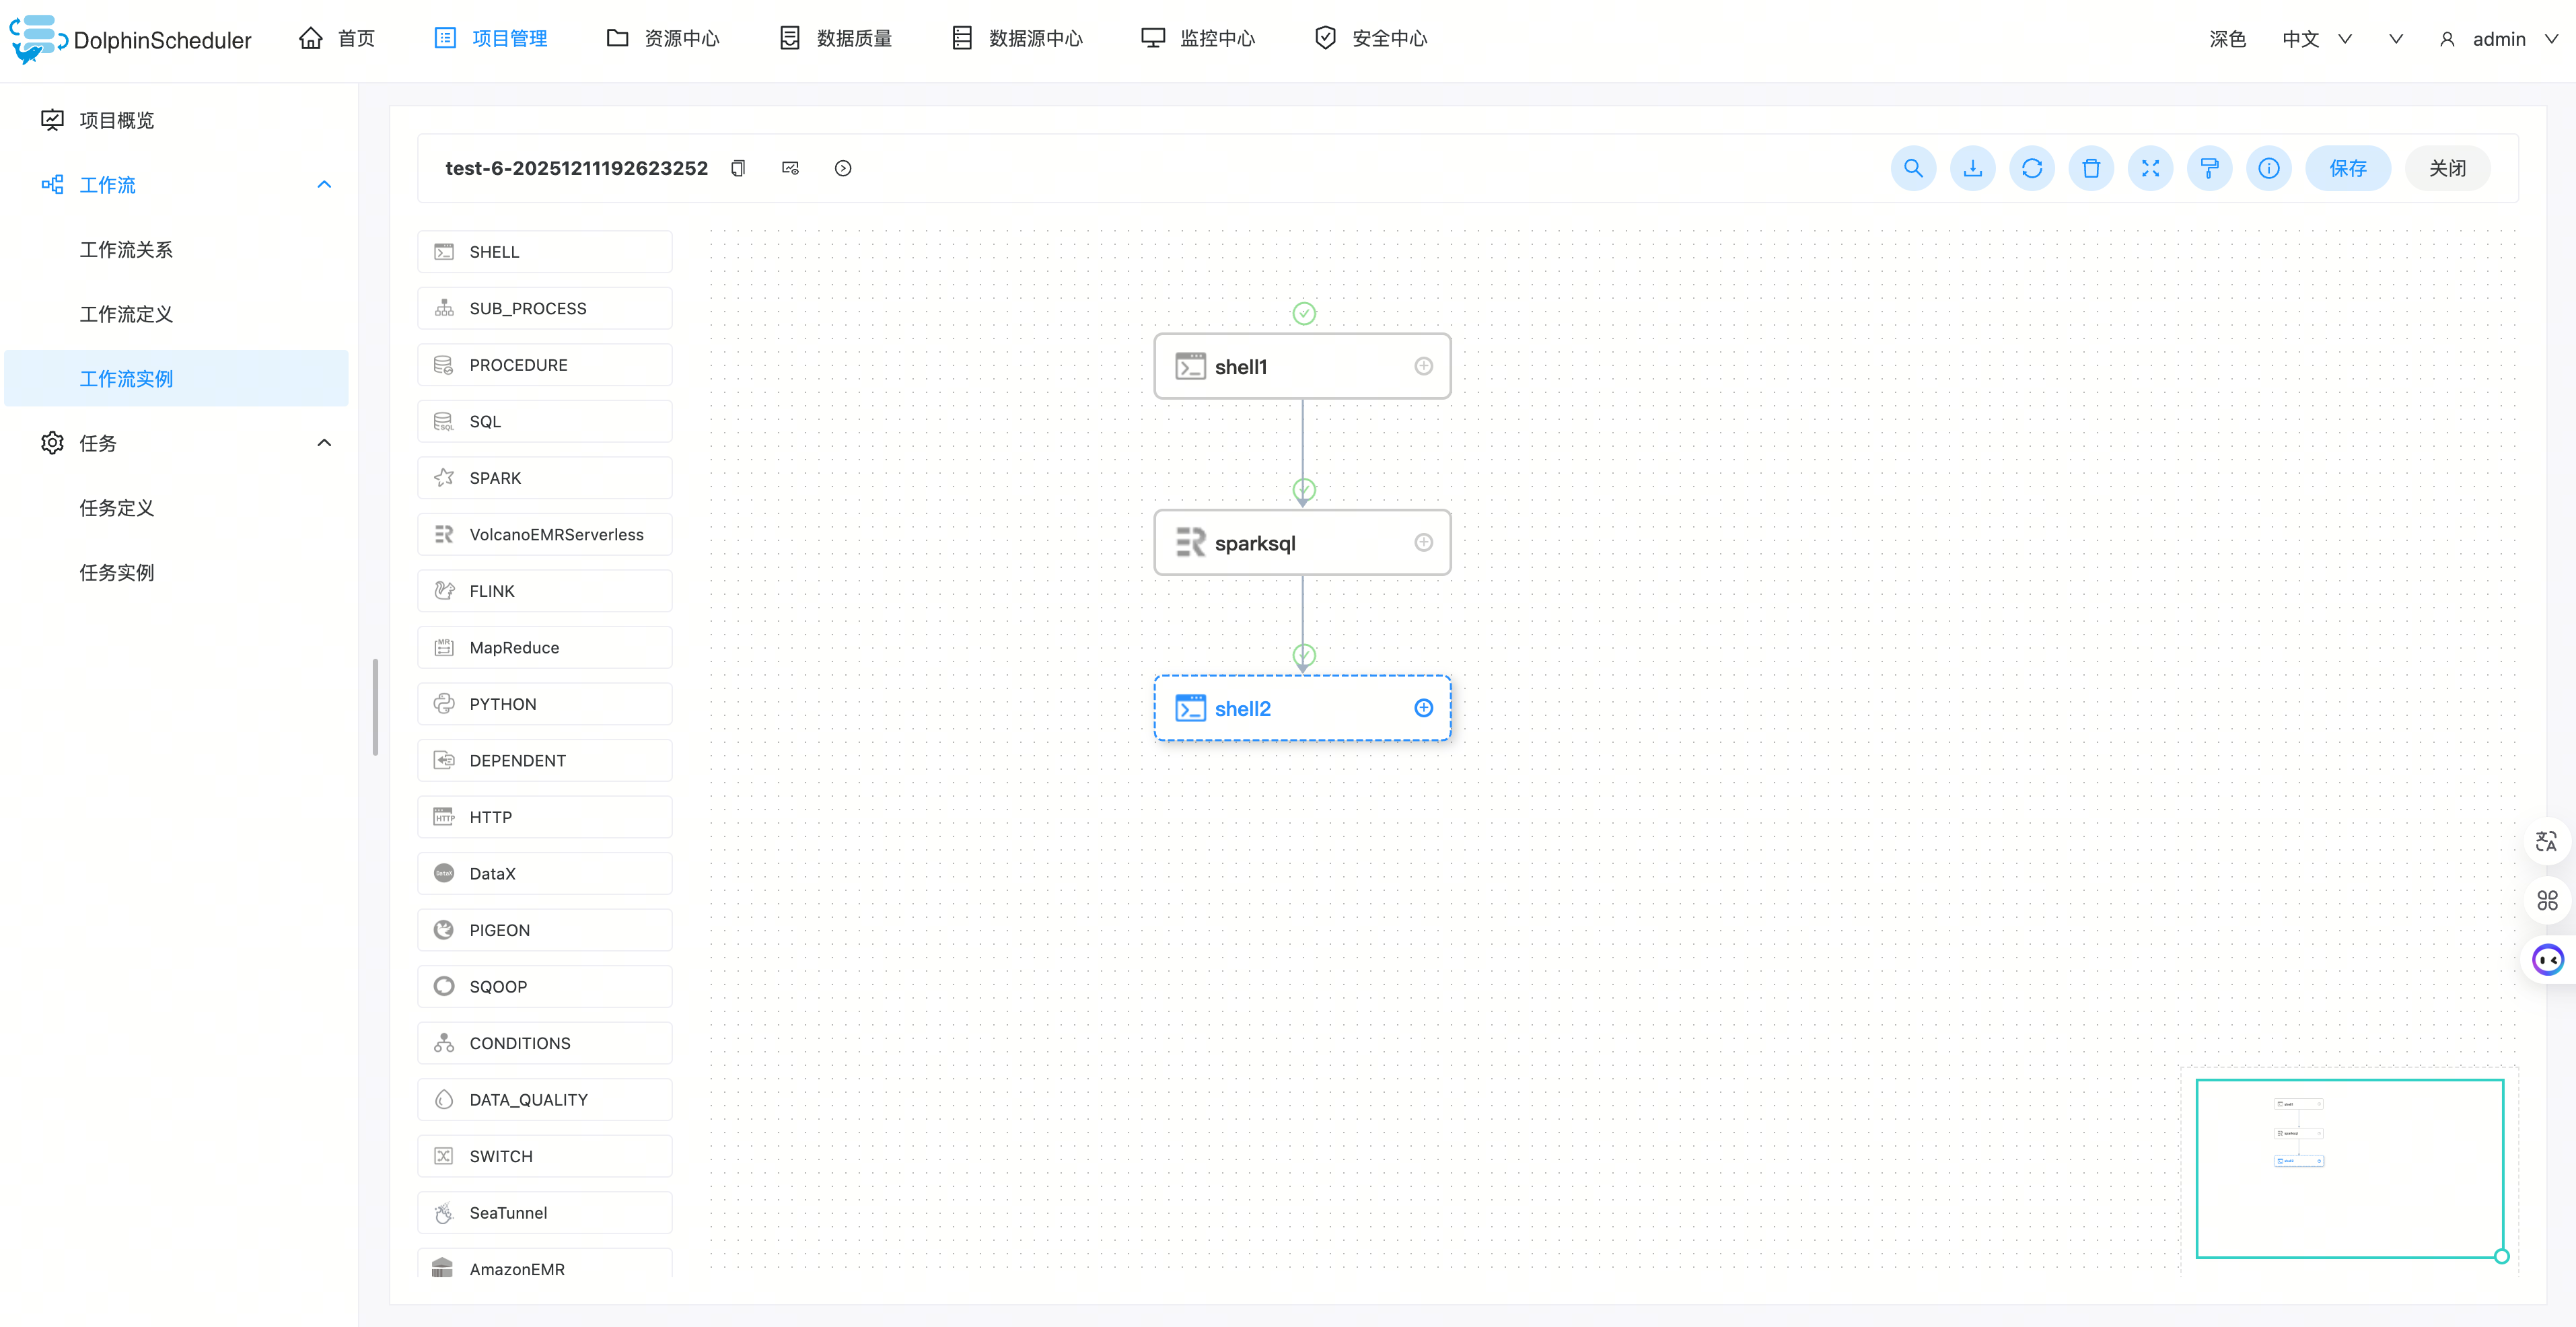Click the plus icon on shell2 node
The width and height of the screenshot is (2576, 1327).
pos(1423,708)
